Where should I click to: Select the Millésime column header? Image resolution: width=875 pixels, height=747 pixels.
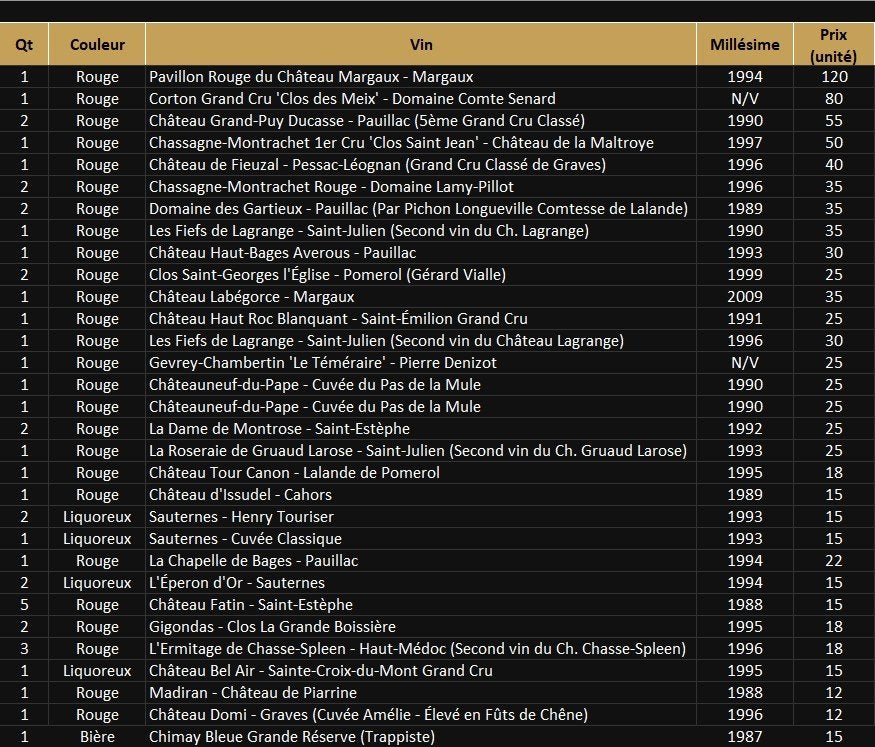point(744,45)
